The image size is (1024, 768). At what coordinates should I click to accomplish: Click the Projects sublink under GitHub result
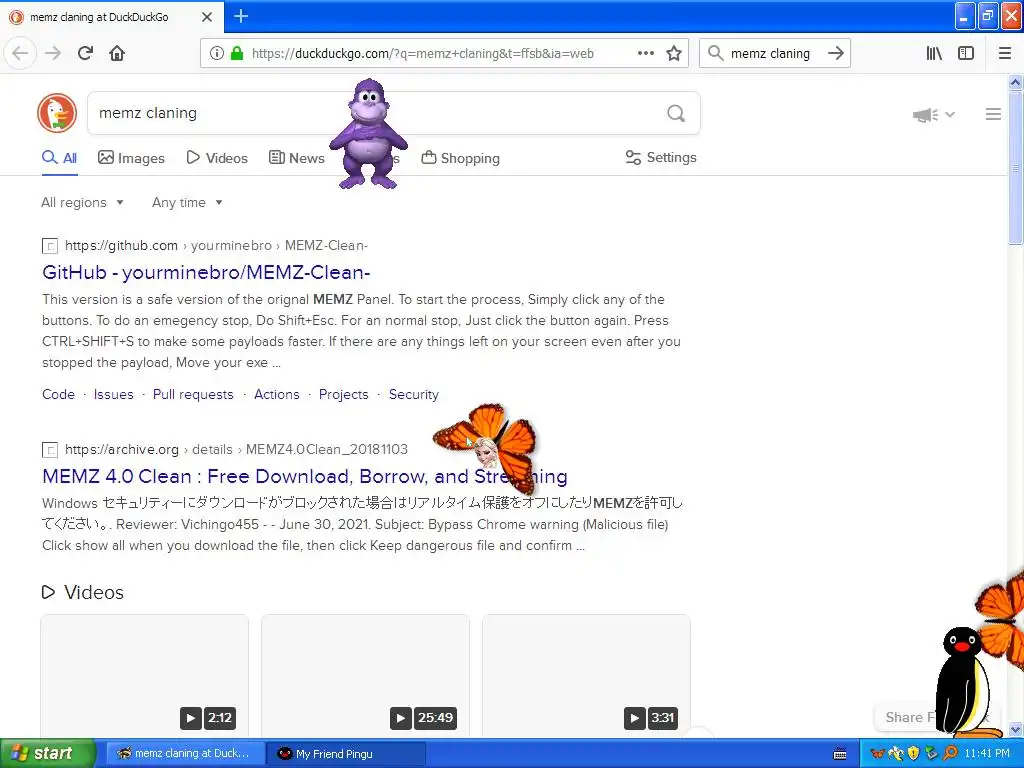344,394
